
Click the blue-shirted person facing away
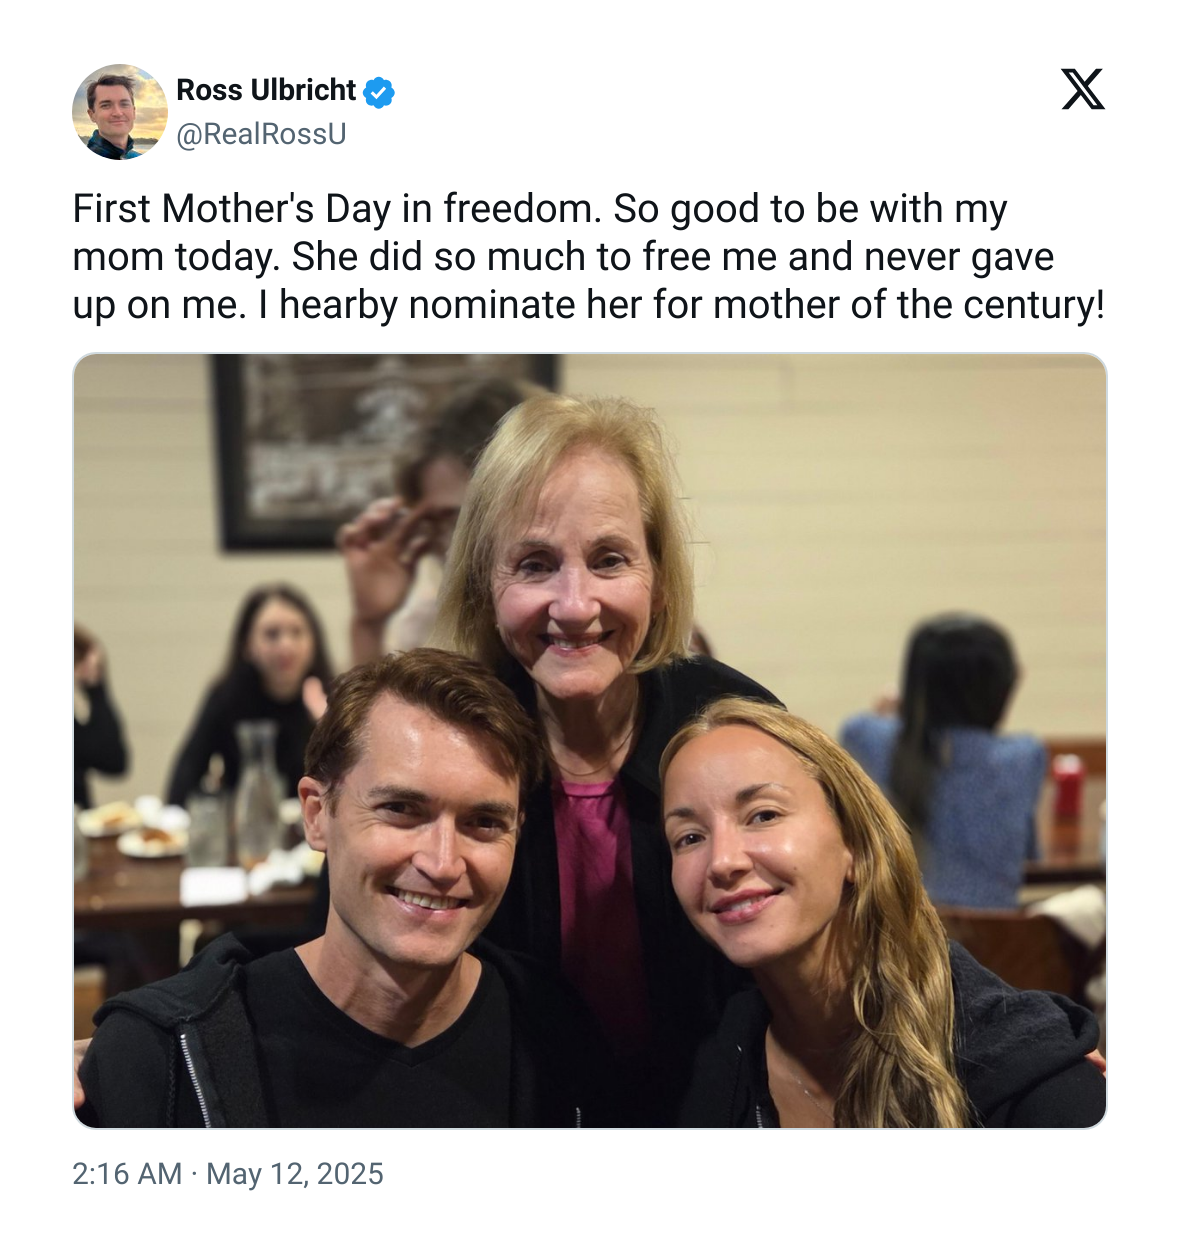[947, 770]
